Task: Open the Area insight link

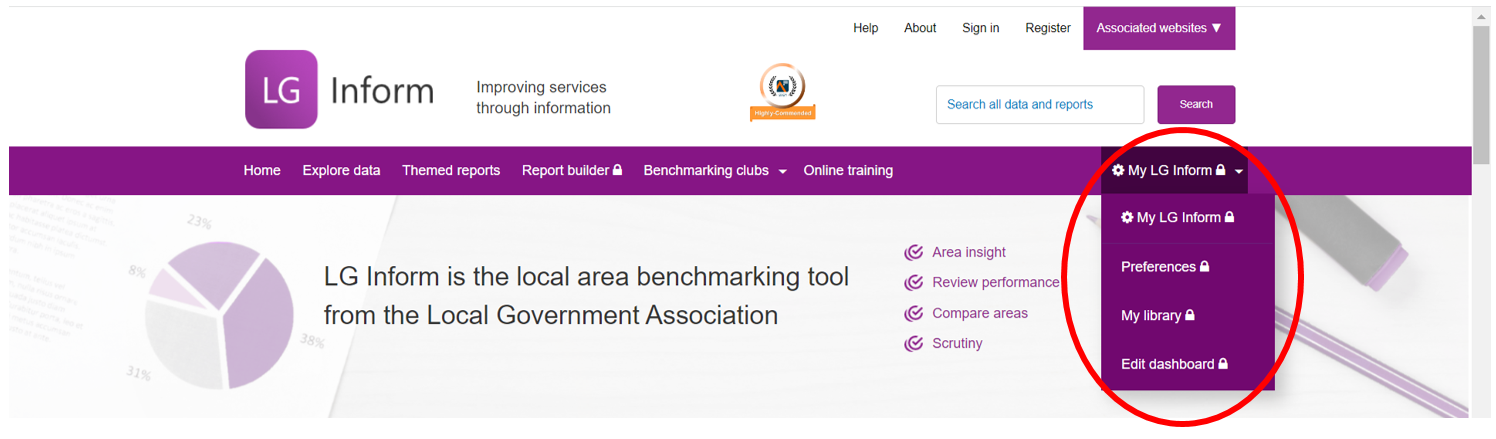Action: point(969,253)
